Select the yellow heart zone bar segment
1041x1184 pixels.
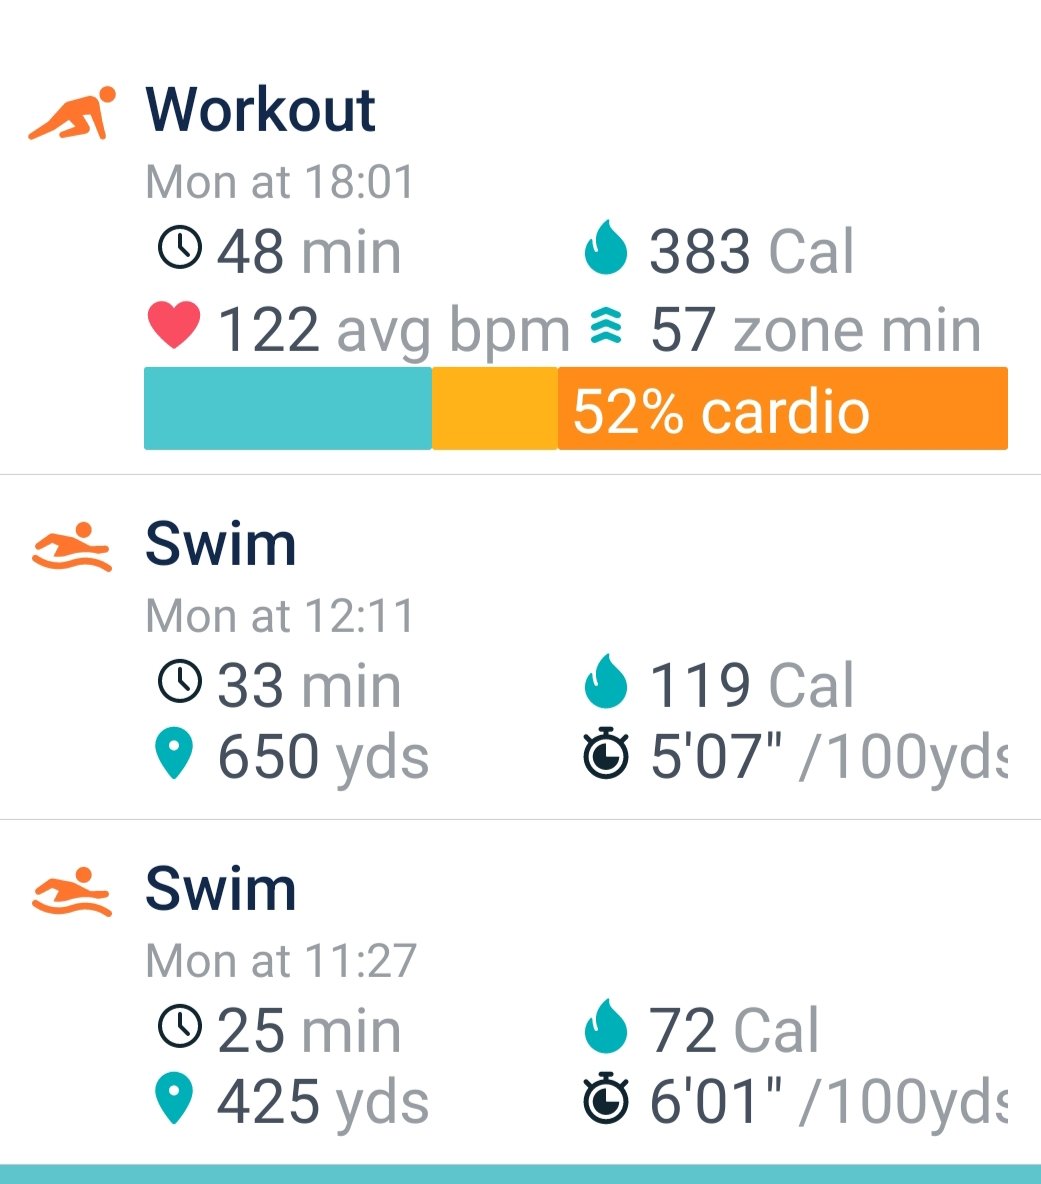pyautogui.click(x=495, y=409)
